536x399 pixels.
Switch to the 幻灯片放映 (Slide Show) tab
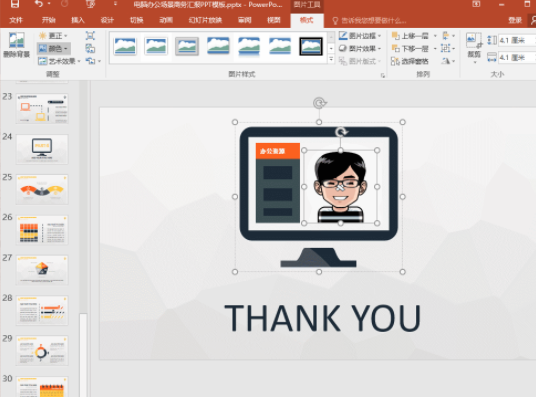205,20
